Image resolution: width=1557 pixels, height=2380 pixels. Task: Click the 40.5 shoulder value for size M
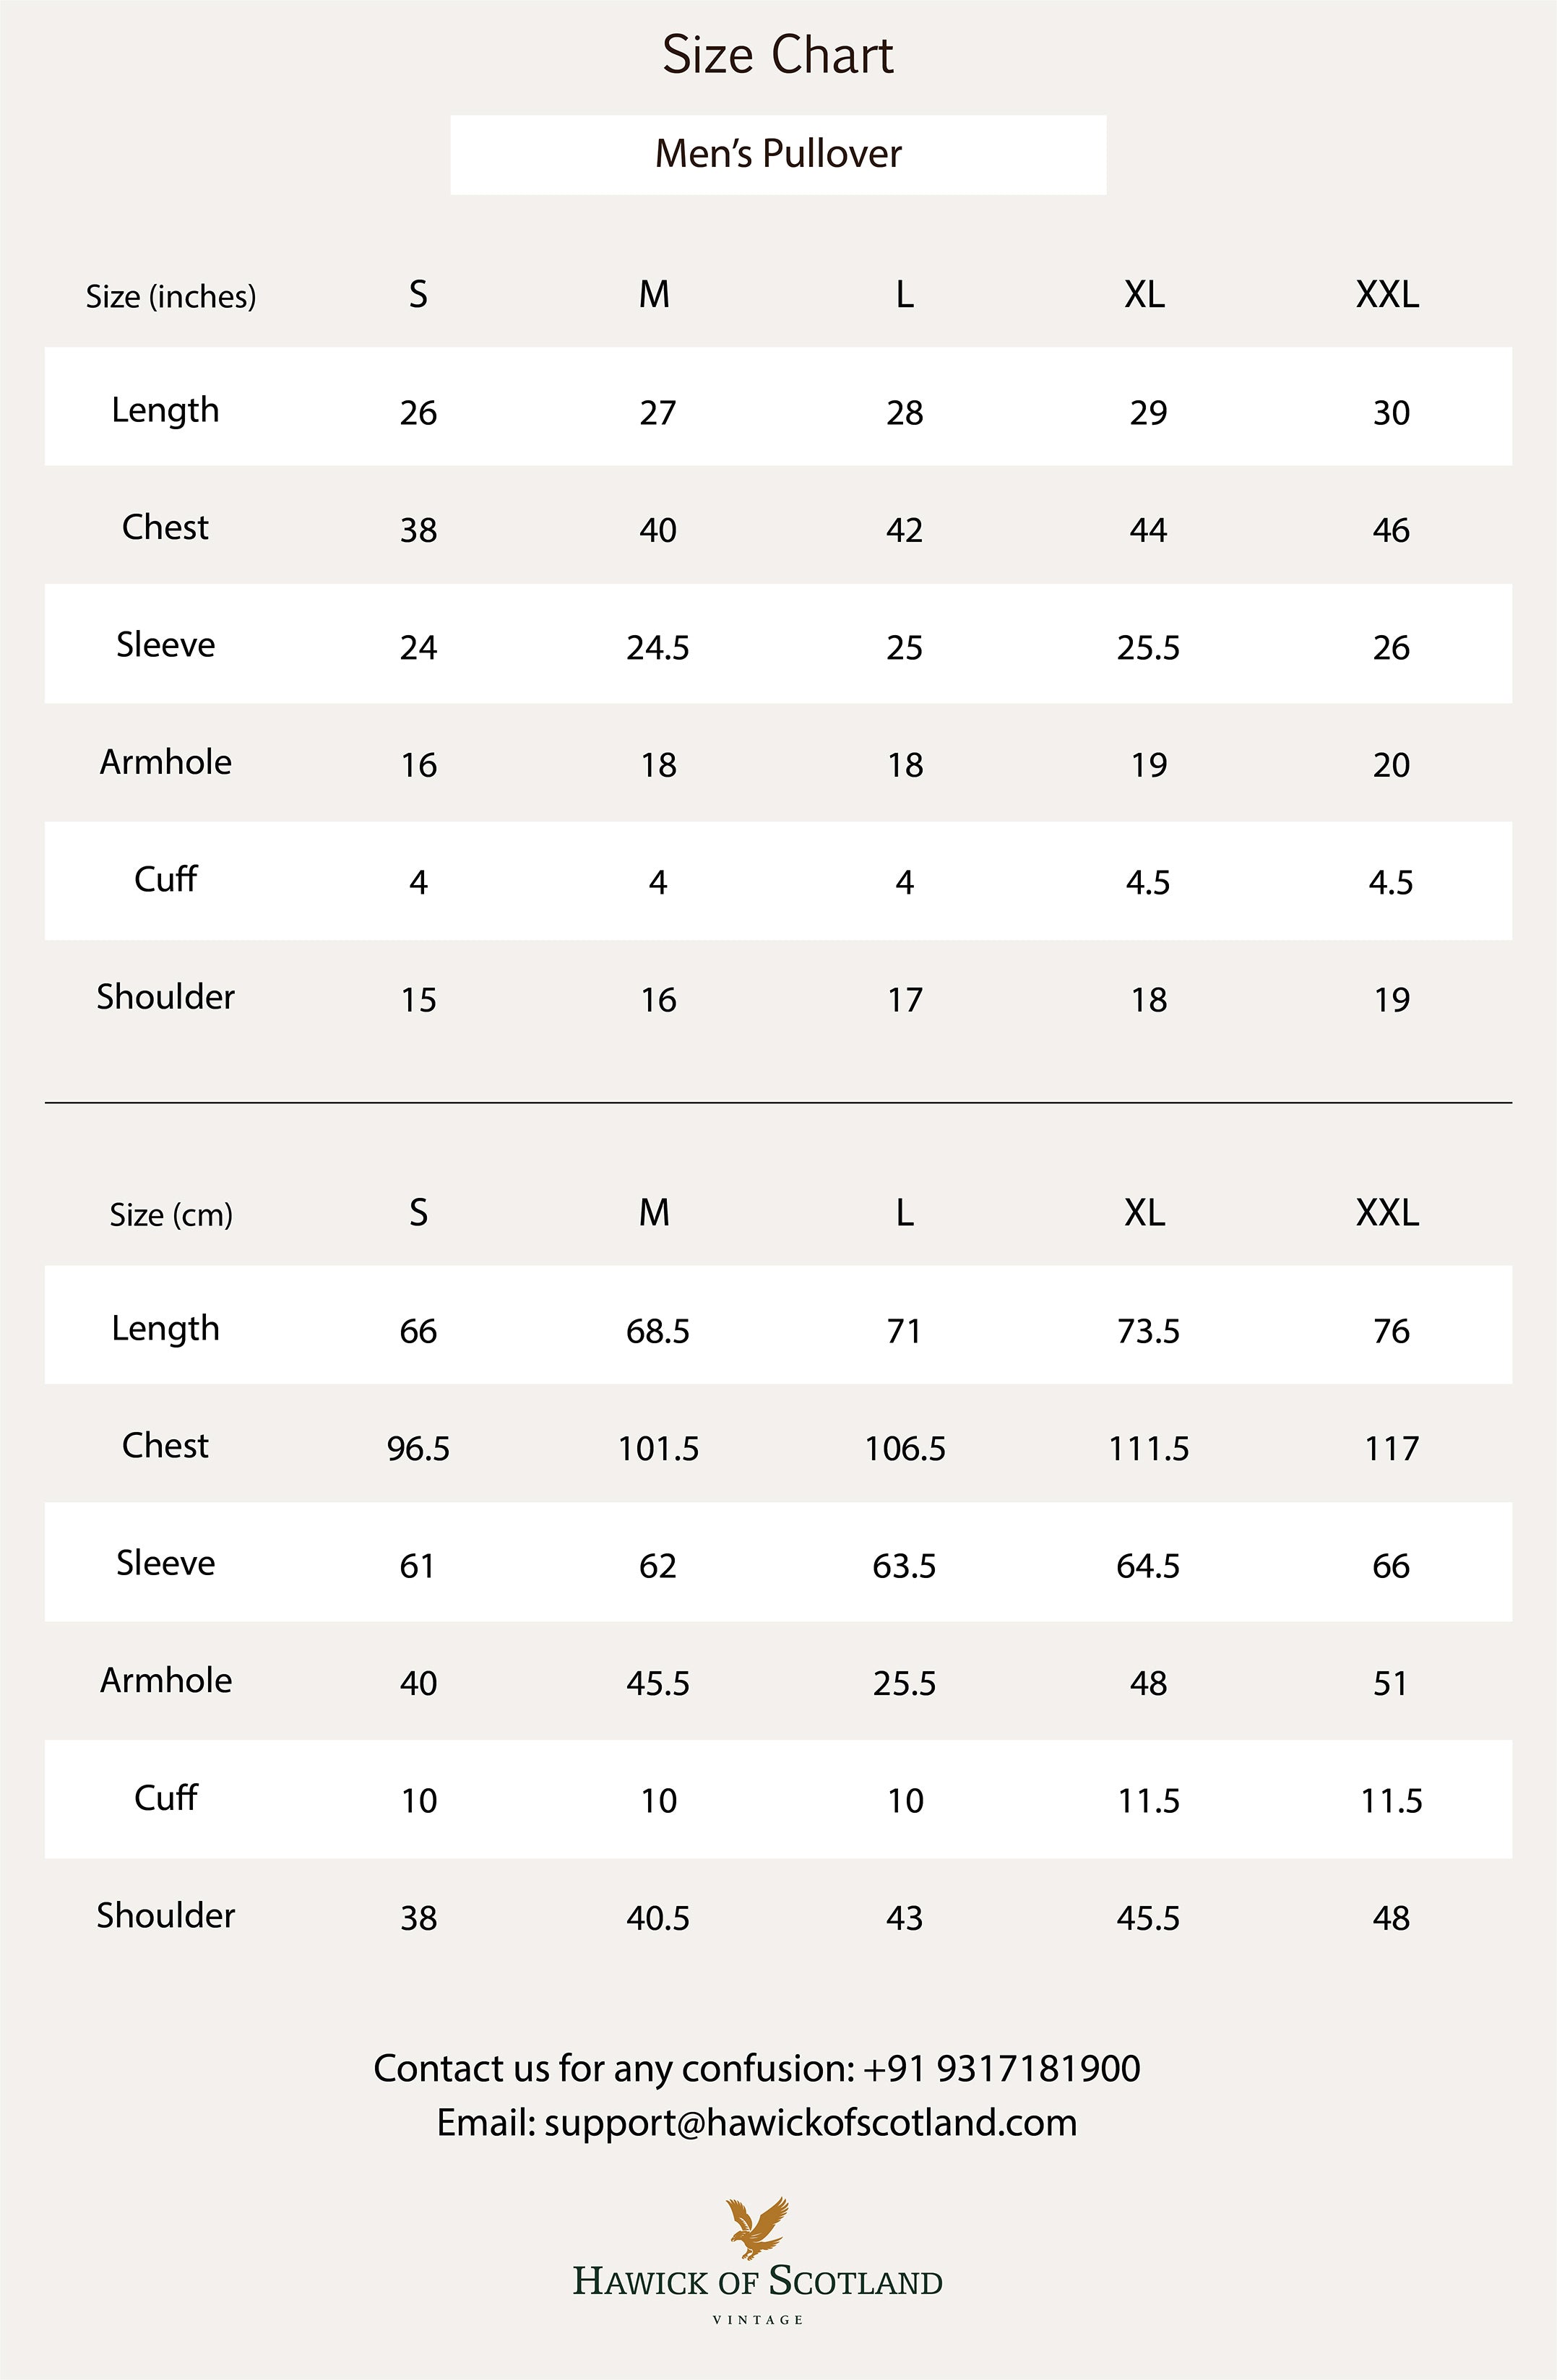[x=657, y=1918]
